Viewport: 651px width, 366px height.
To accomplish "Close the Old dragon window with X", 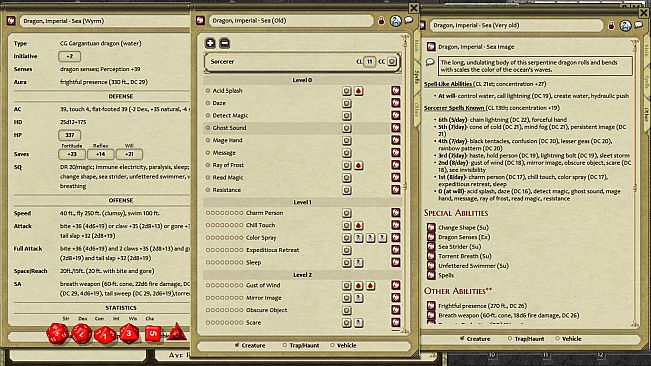I will pos(414,8).
